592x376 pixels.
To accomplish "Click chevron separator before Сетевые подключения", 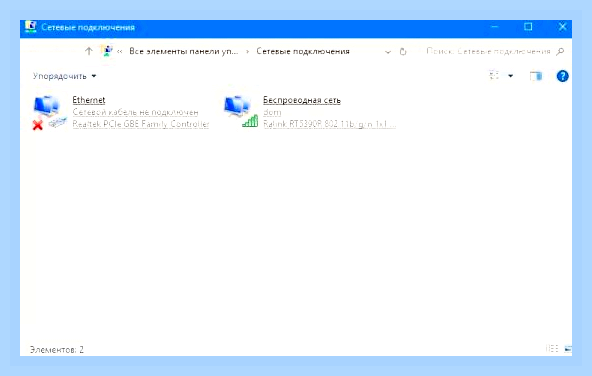I will pyautogui.click(x=247, y=51).
